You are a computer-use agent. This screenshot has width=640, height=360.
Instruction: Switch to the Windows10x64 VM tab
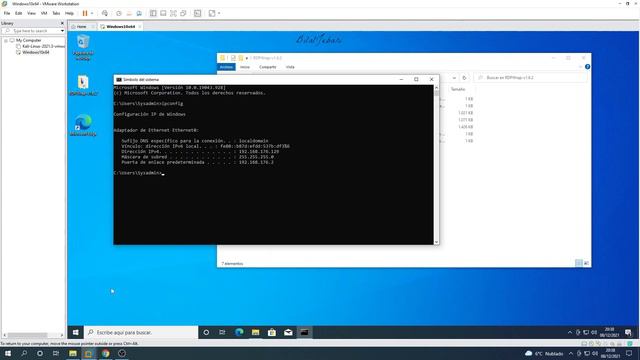(118, 27)
